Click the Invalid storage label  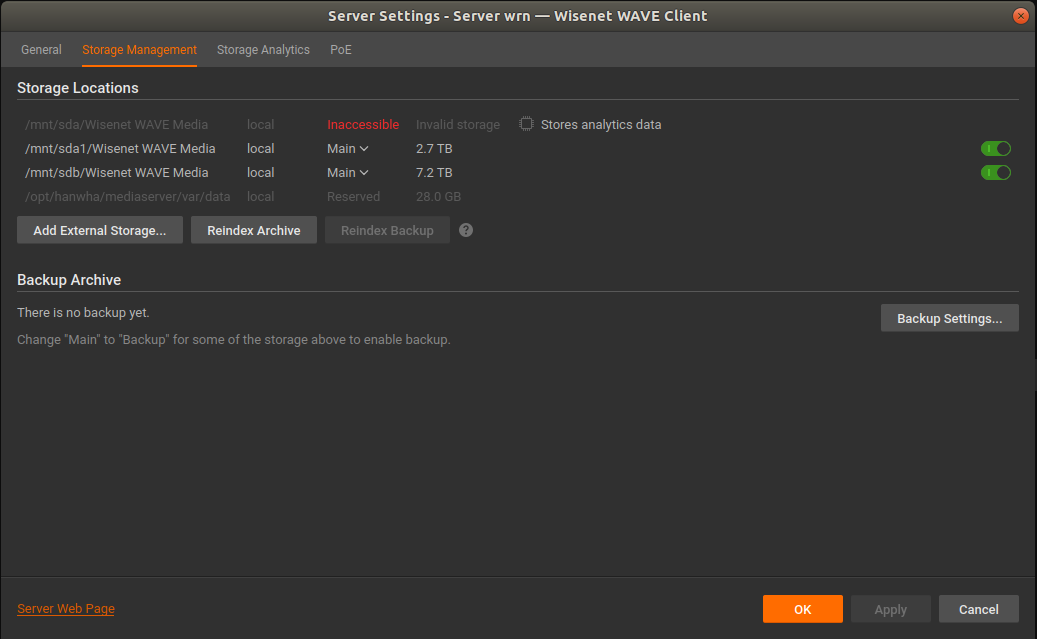[x=458, y=124]
